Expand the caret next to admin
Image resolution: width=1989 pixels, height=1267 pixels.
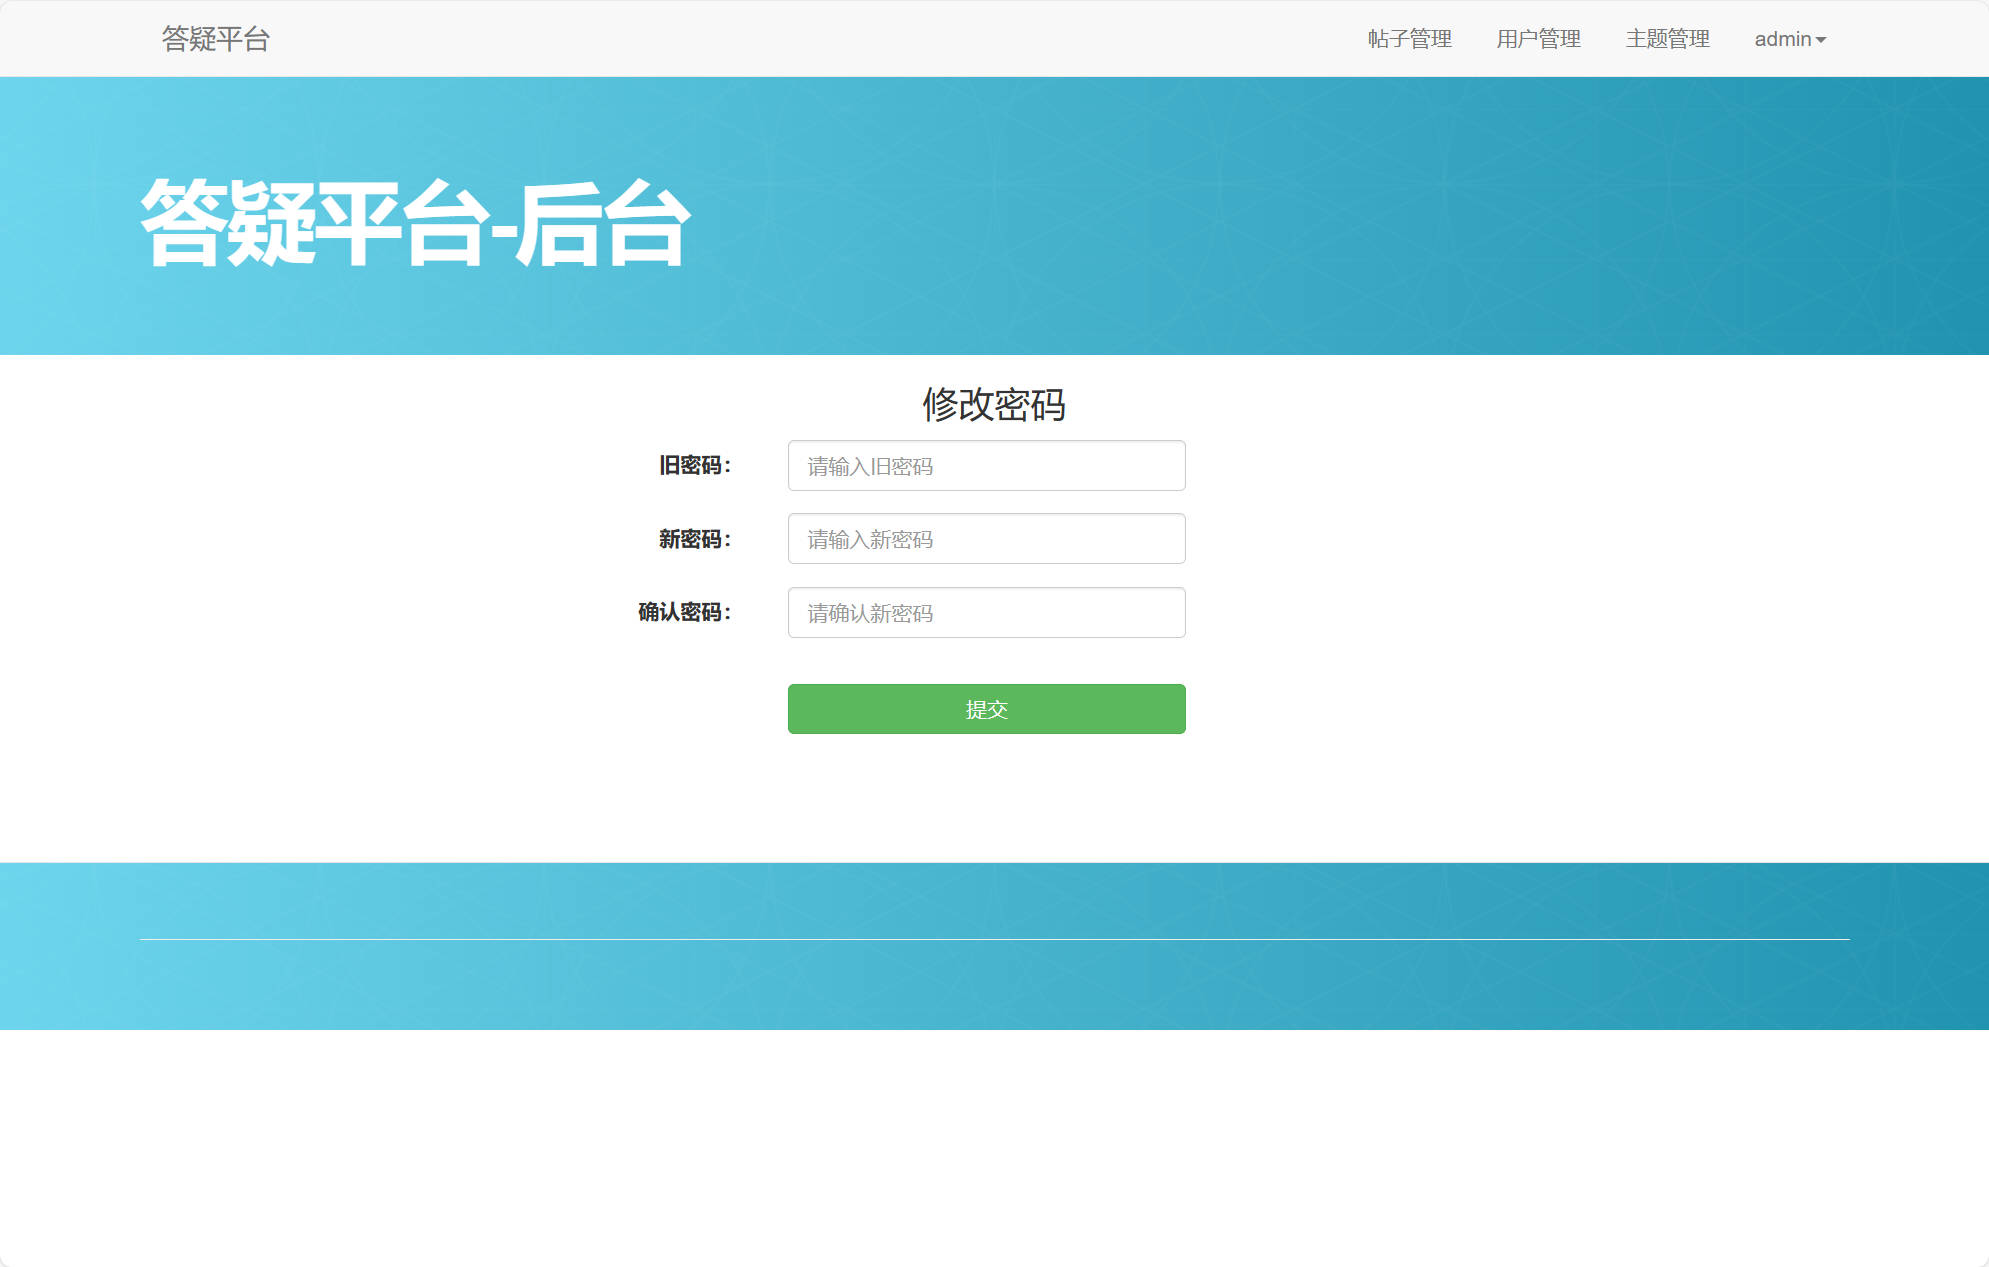click(1822, 41)
